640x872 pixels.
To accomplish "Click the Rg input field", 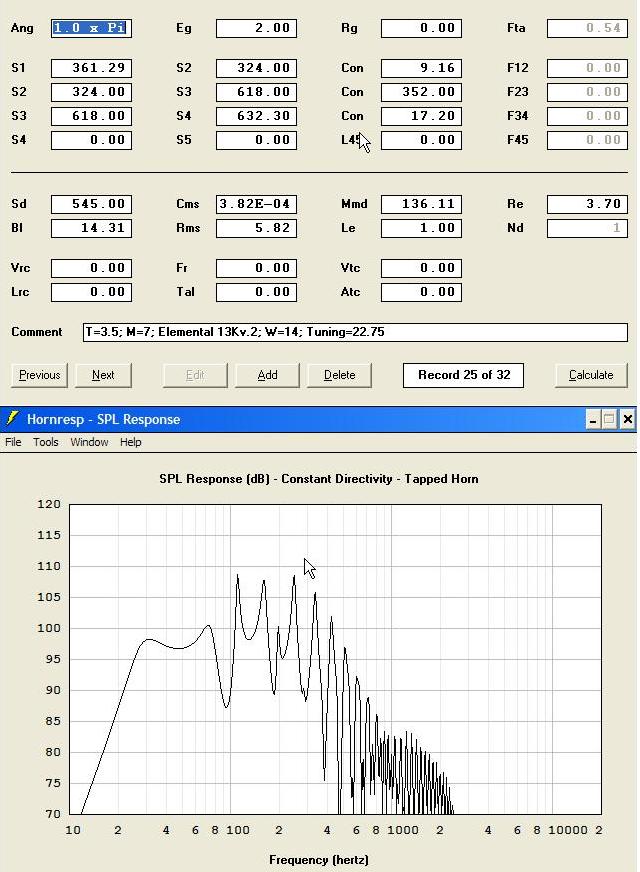I will tap(421, 28).
